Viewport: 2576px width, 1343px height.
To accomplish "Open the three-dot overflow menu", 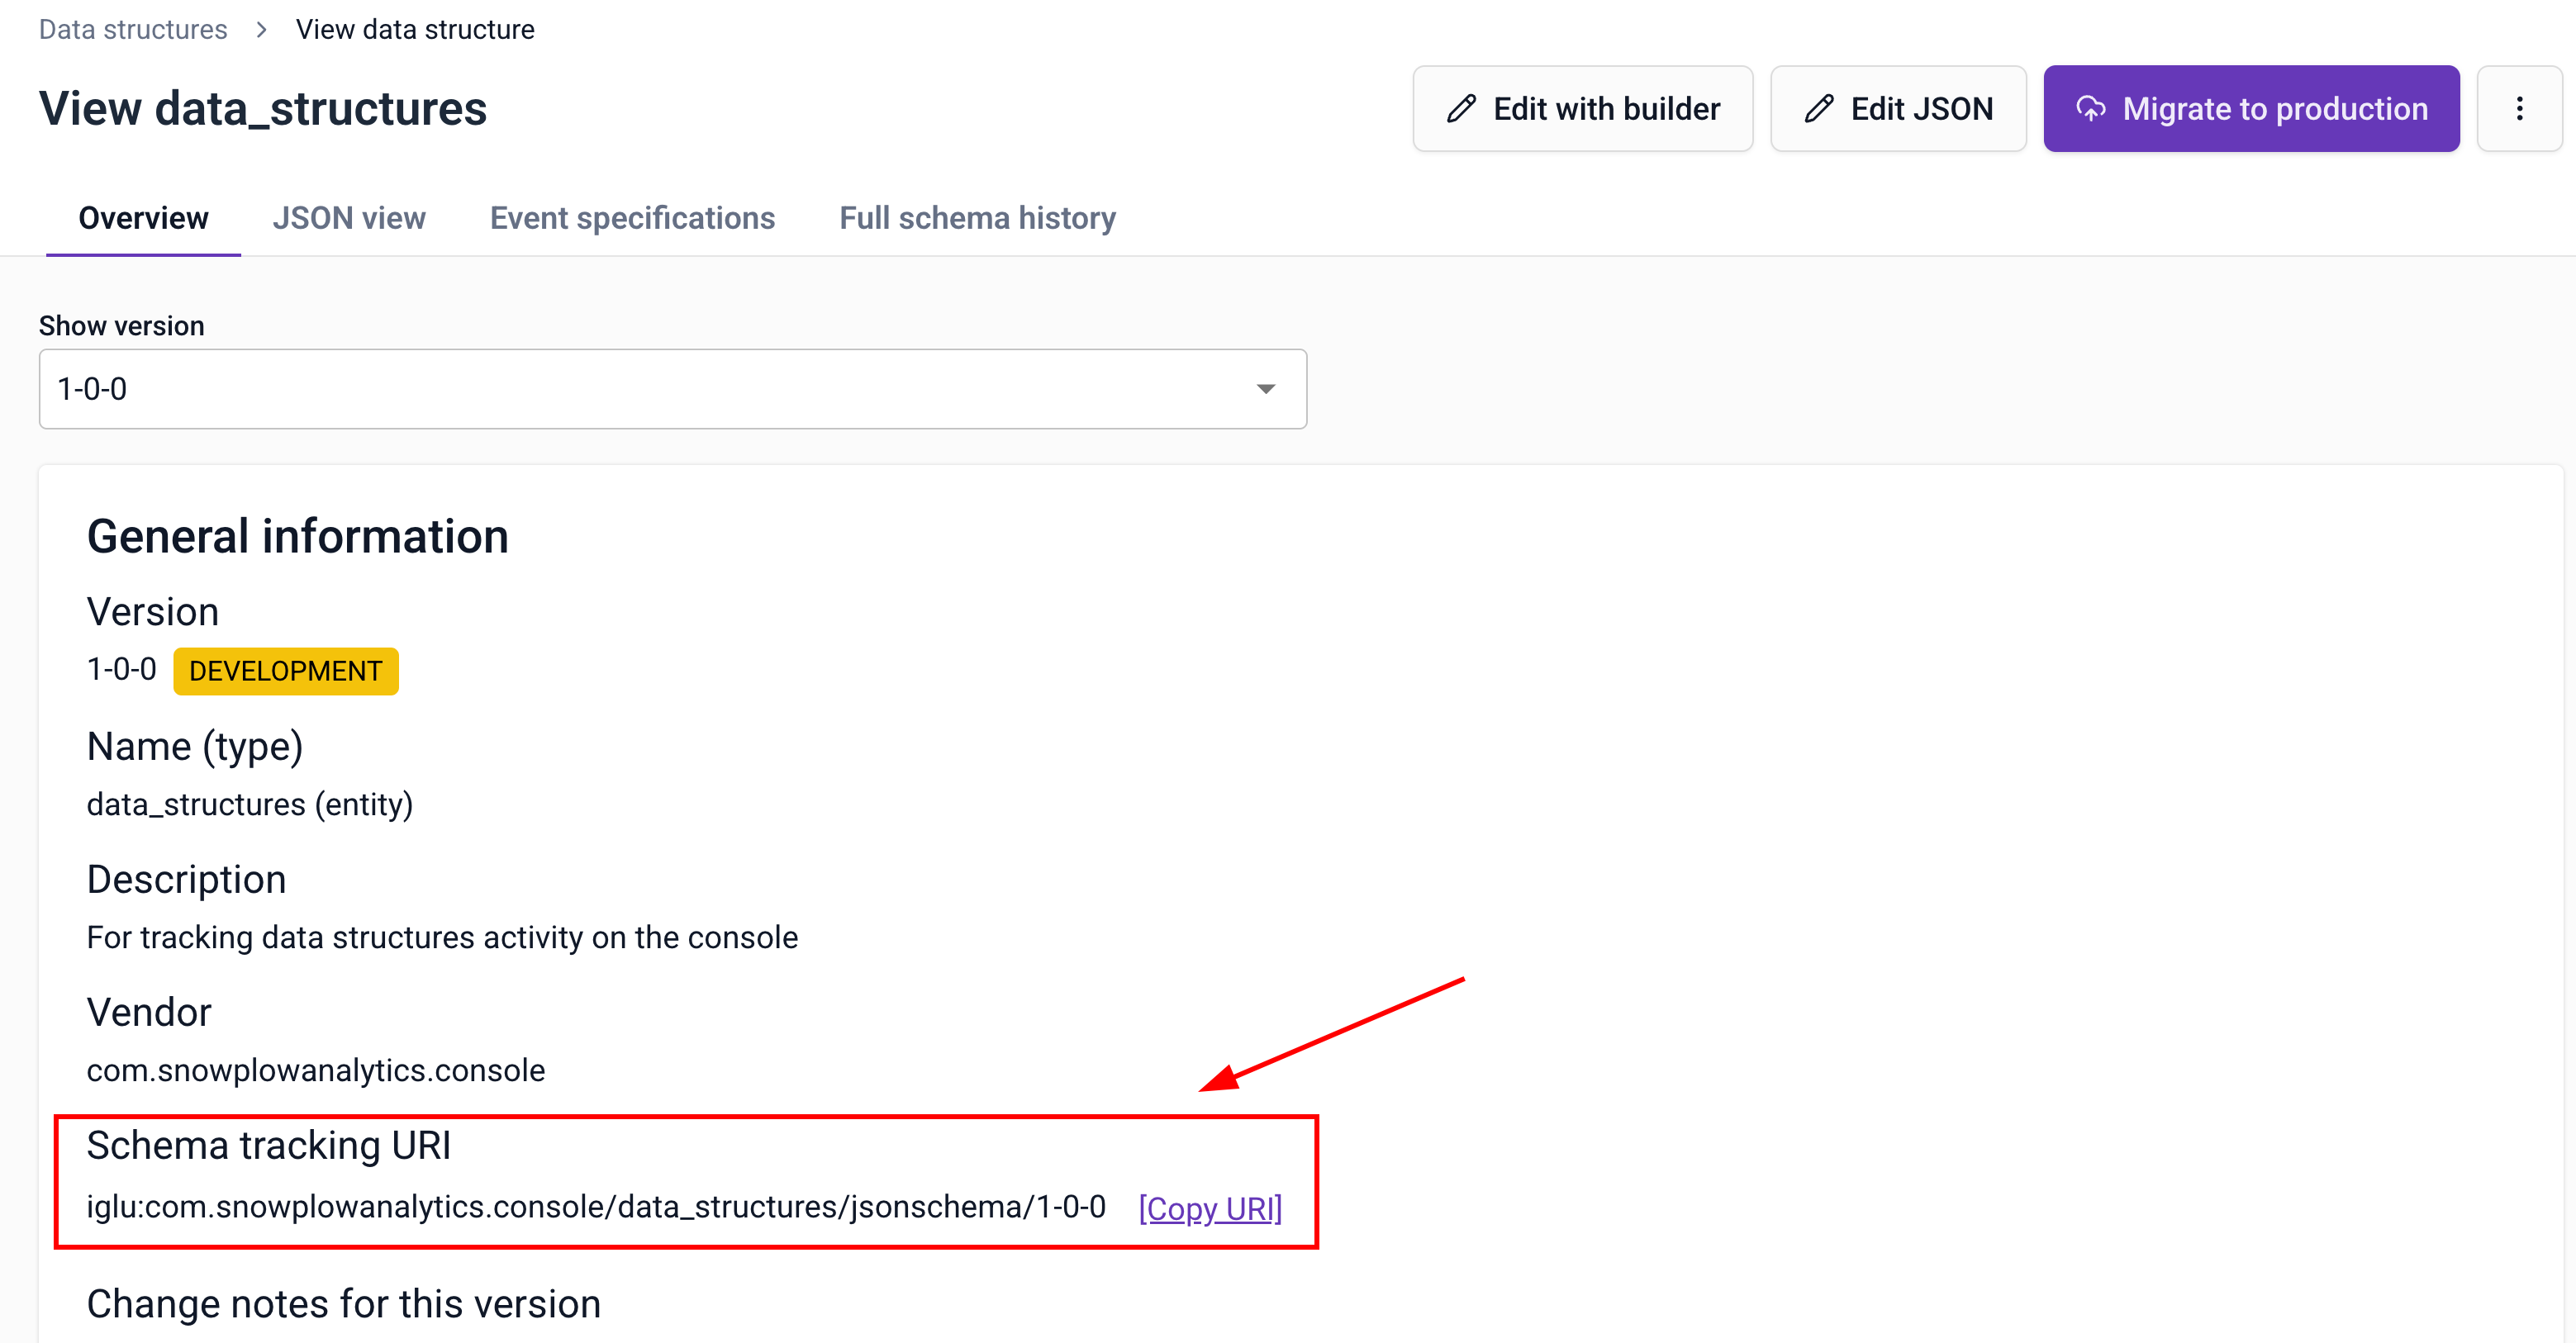I will point(2519,108).
